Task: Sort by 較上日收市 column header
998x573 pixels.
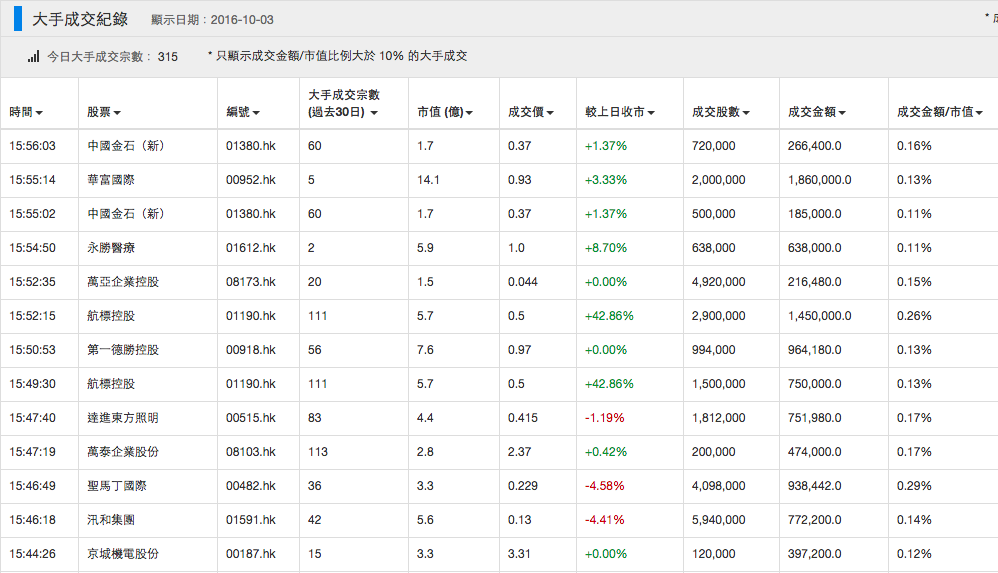Action: 620,112
